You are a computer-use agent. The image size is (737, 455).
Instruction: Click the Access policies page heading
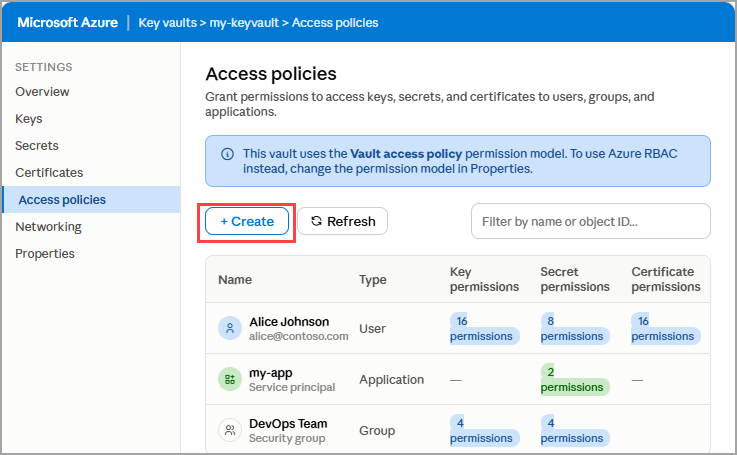tap(271, 74)
